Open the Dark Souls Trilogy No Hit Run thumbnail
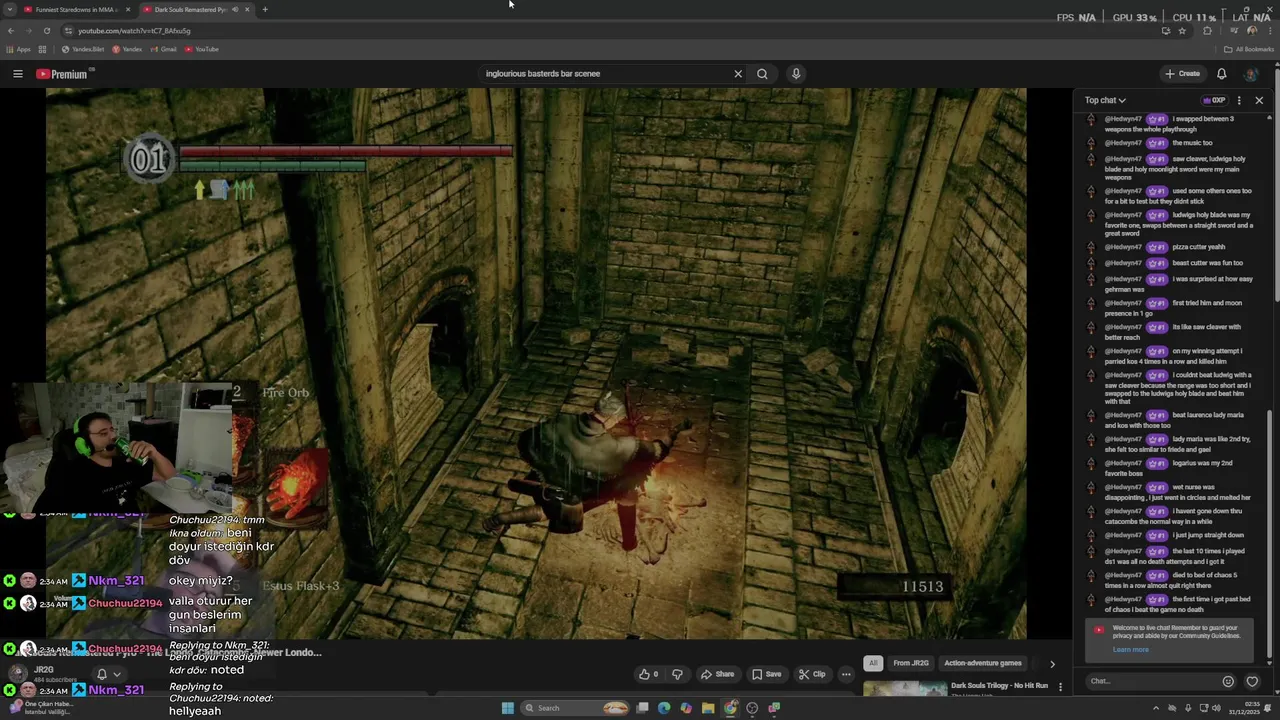The image size is (1280, 720). point(904,688)
